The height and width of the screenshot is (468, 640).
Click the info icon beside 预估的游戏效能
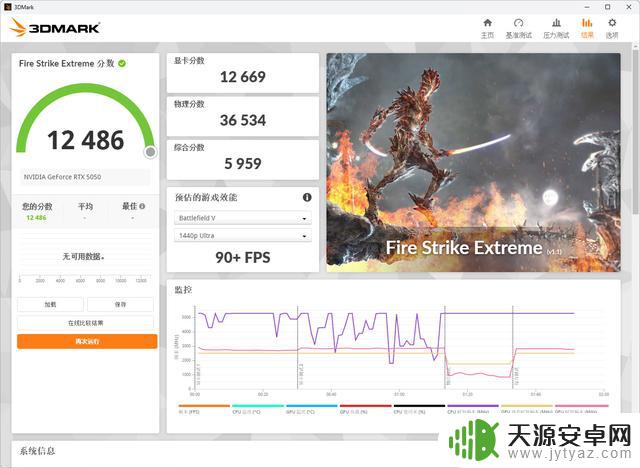click(x=307, y=197)
